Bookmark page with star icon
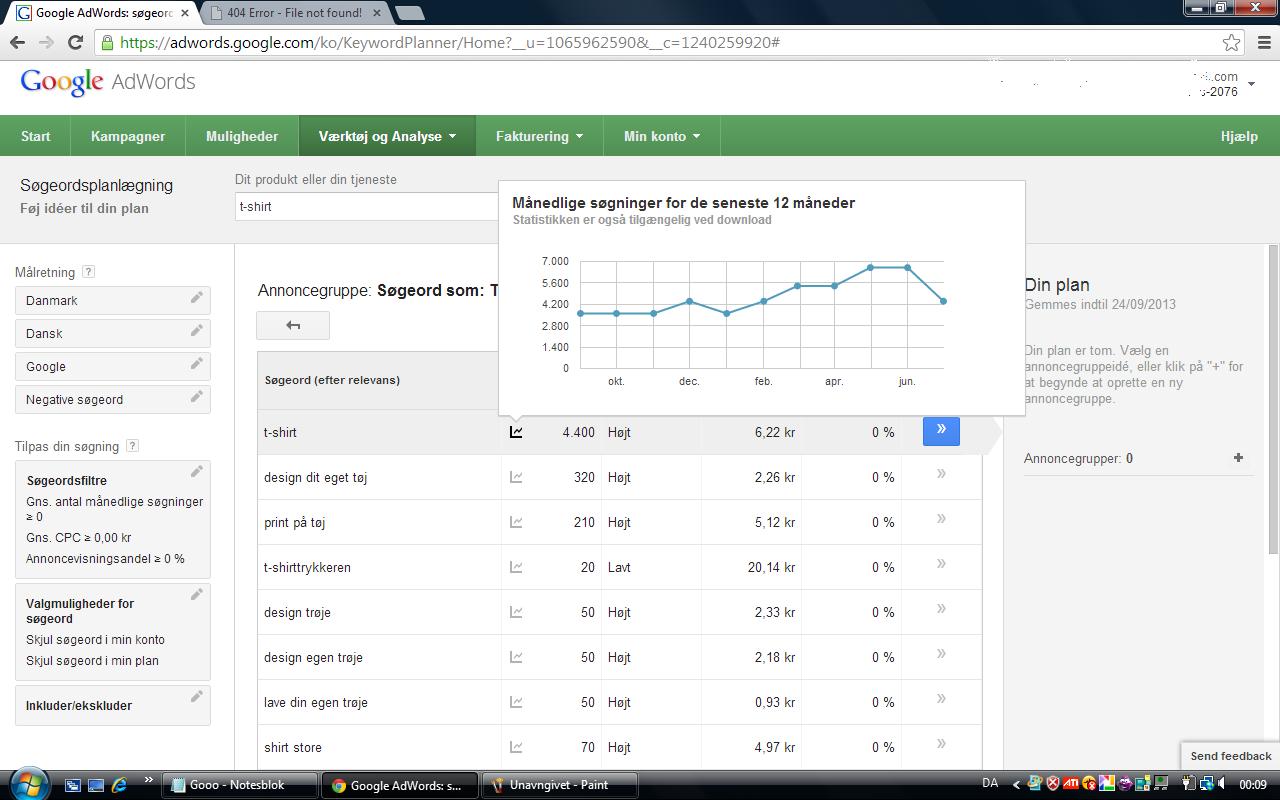 (1231, 42)
